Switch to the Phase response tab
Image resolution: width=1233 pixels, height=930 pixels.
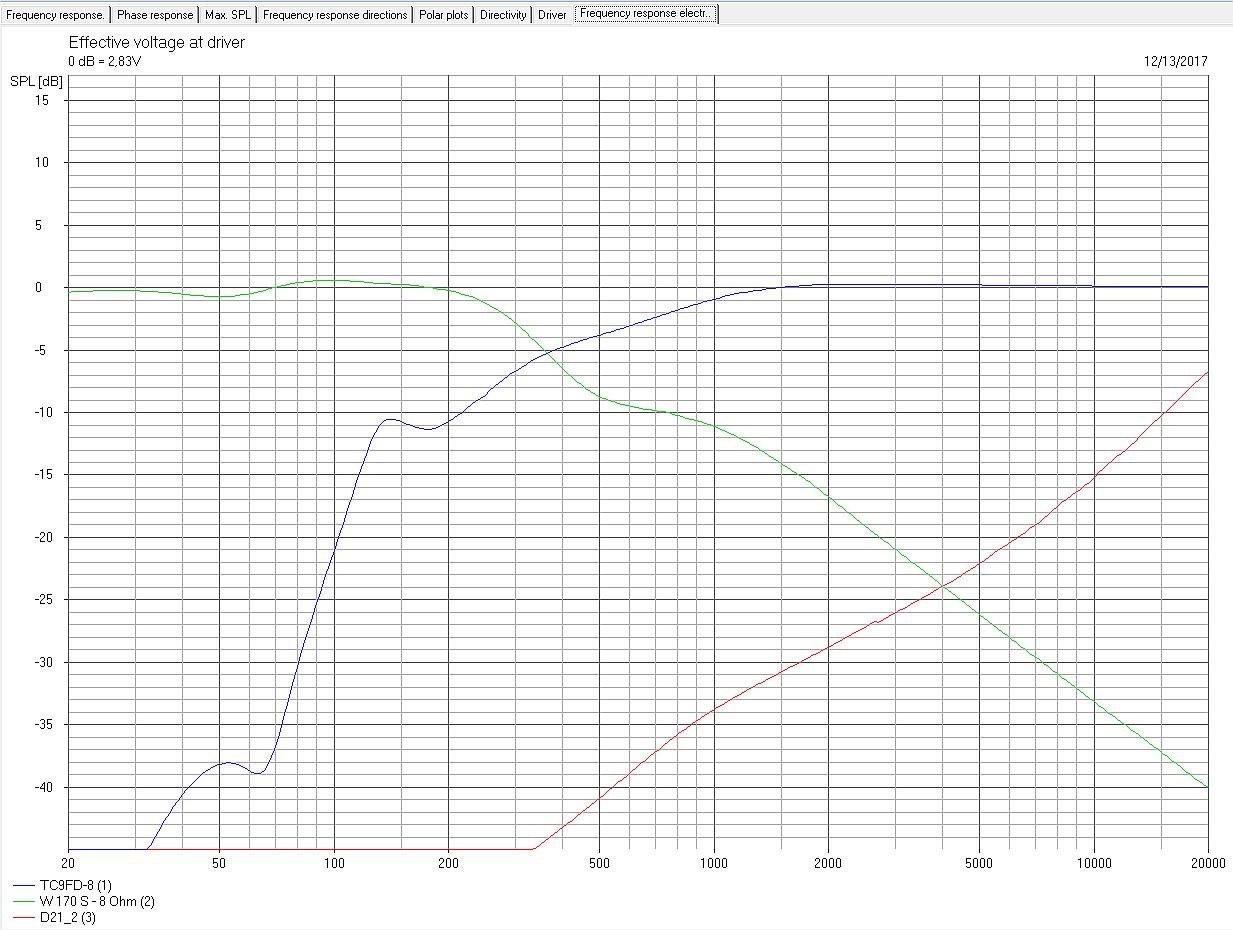click(x=155, y=15)
